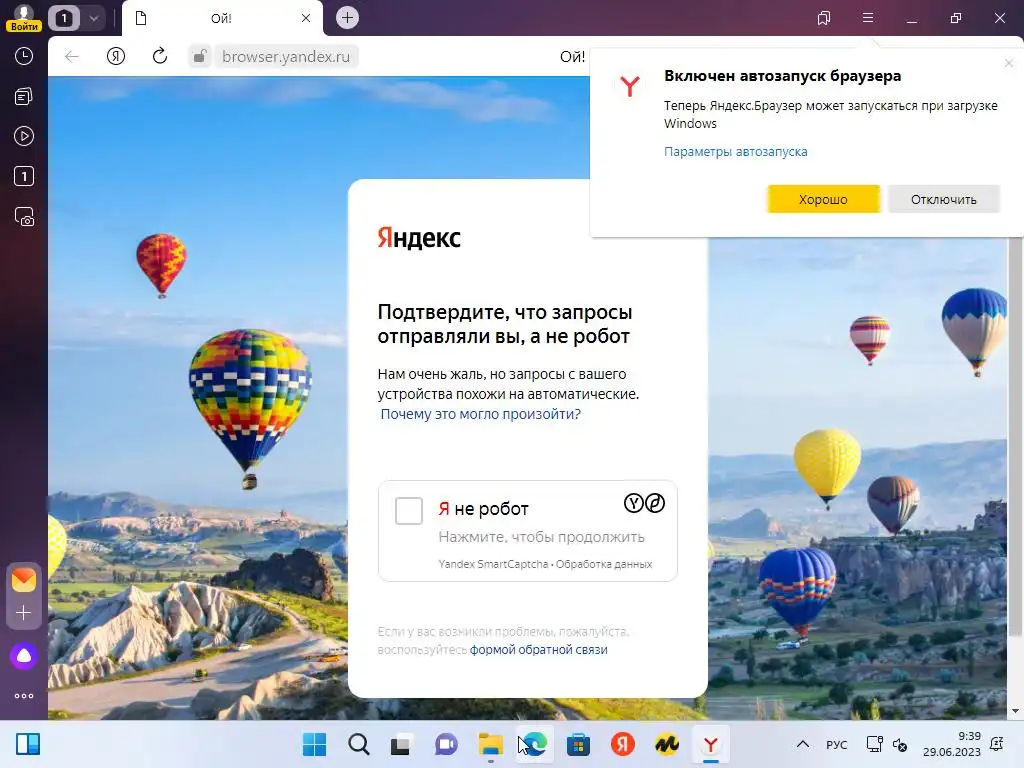Go back to previous page
The image size is (1024, 768).
tap(72, 57)
